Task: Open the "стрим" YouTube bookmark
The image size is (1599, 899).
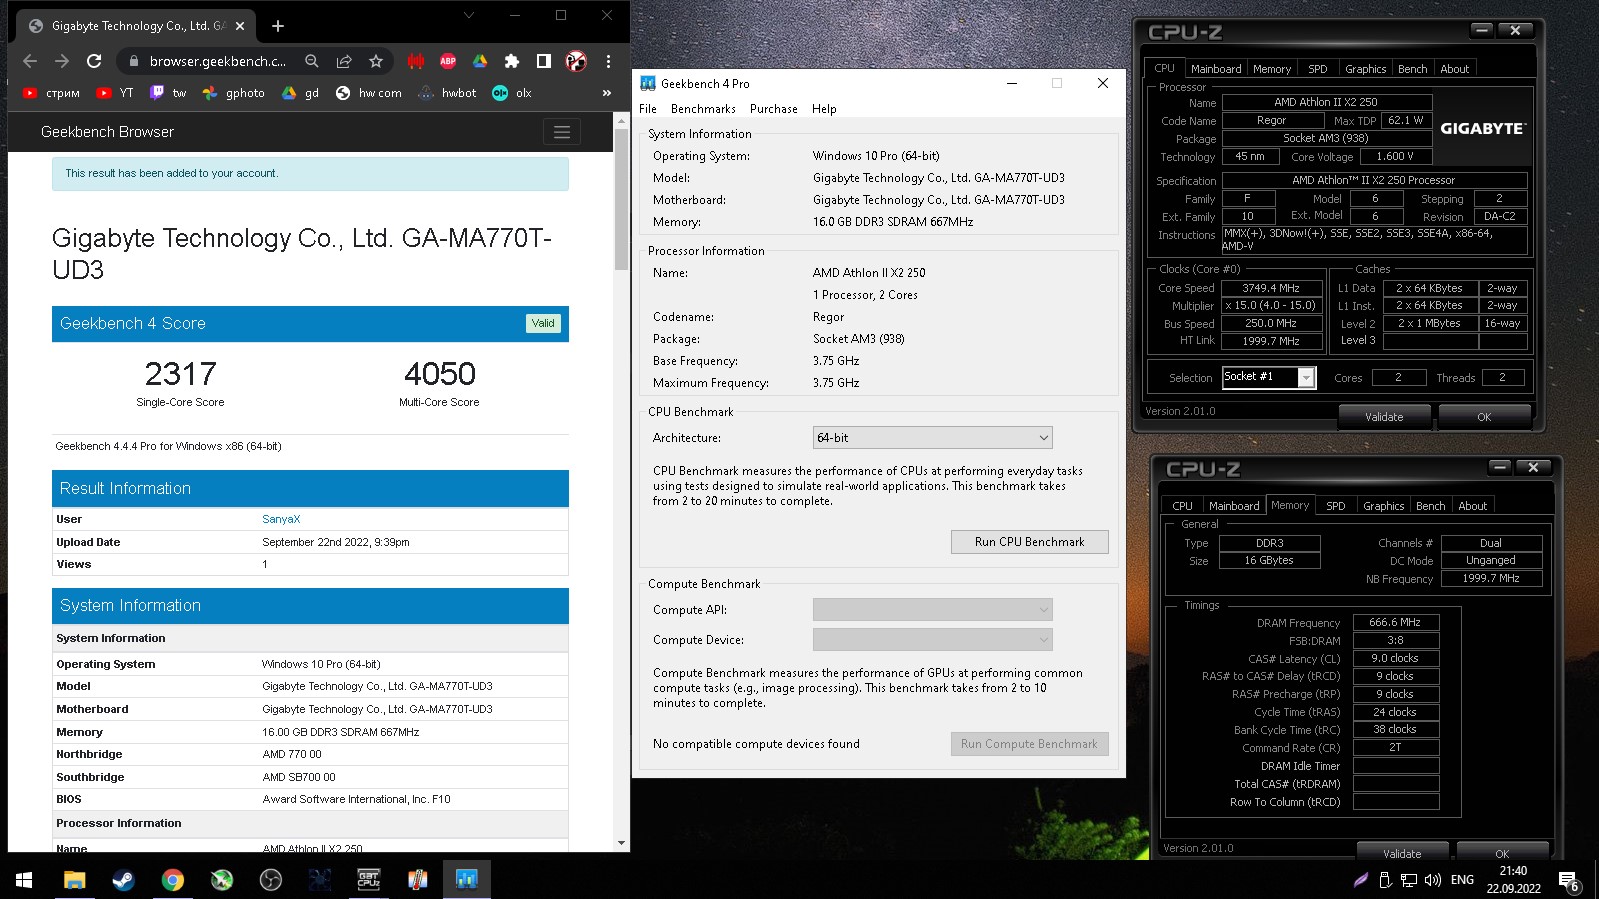Action: coord(52,93)
